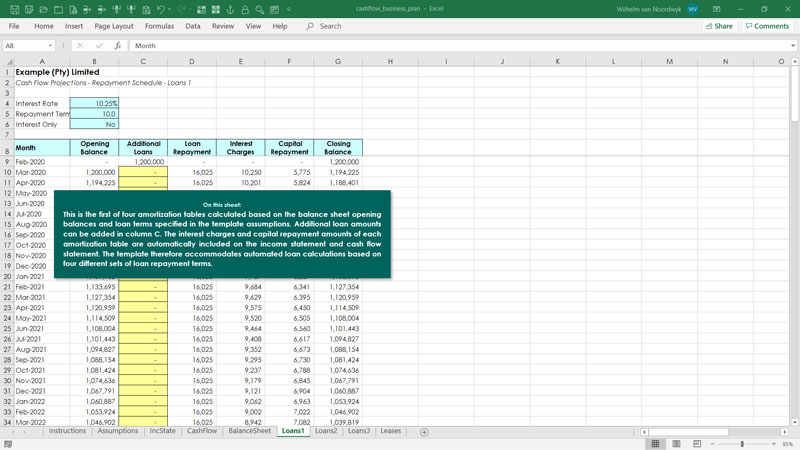Open the File menu
This screenshot has width=800, height=450.
click(x=14, y=26)
